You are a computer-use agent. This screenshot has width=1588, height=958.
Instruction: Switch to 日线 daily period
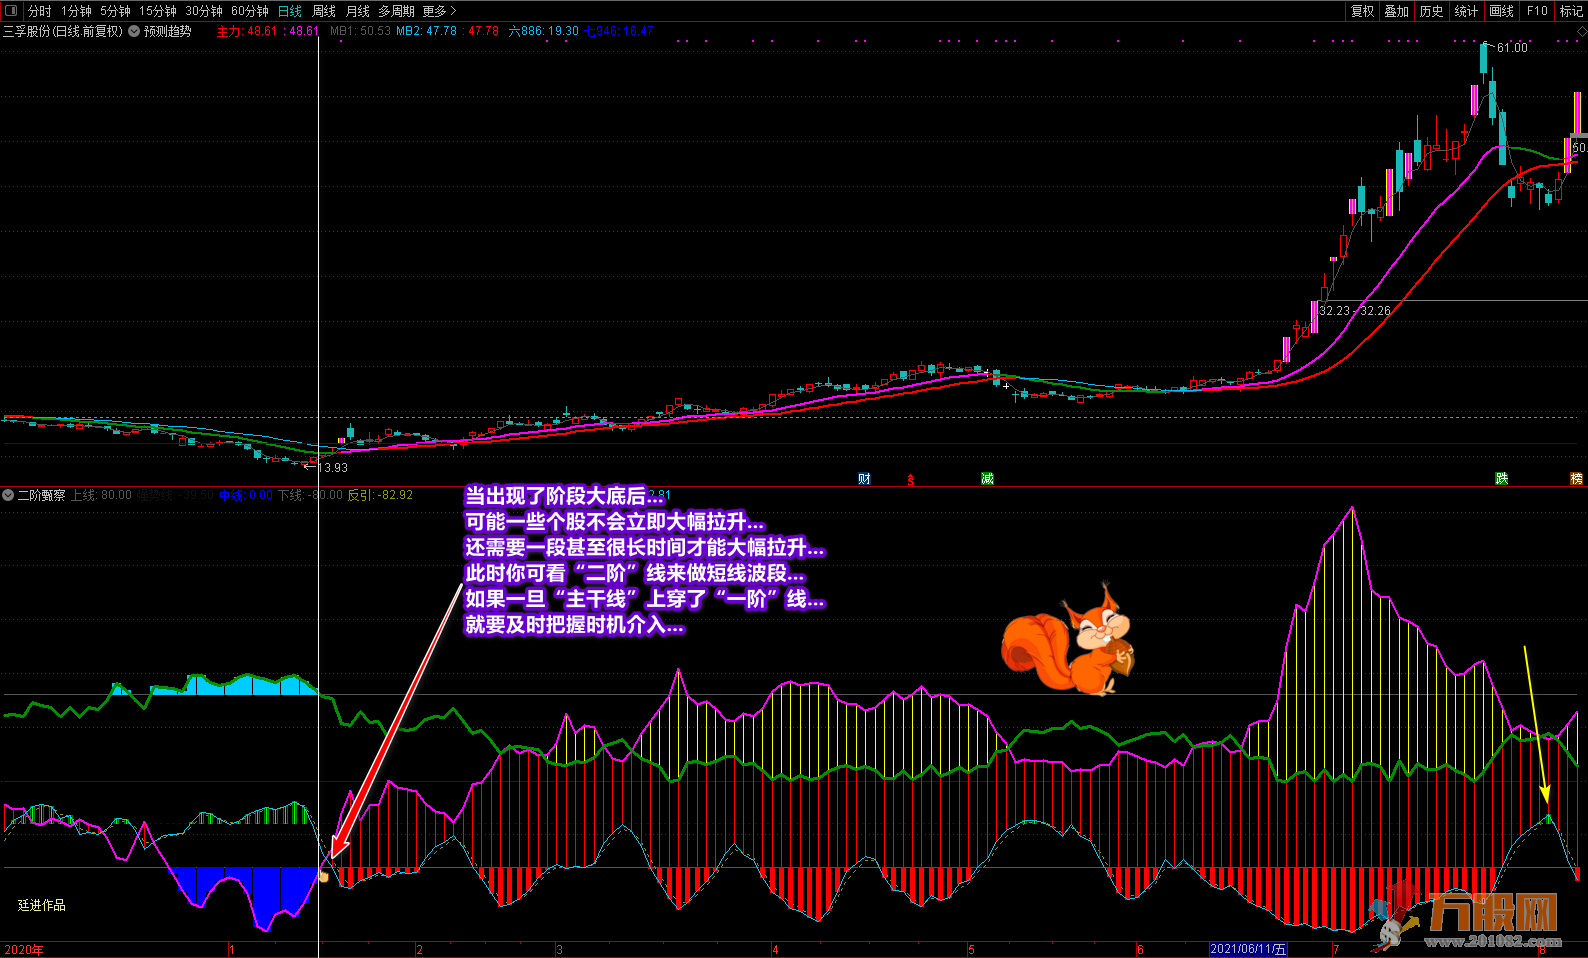pyautogui.click(x=289, y=11)
